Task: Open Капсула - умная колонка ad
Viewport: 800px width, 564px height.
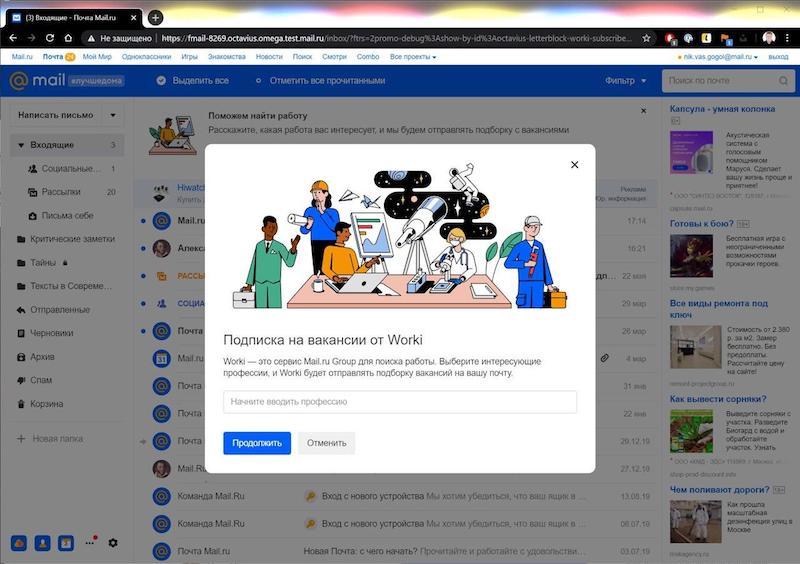Action: click(x=722, y=109)
